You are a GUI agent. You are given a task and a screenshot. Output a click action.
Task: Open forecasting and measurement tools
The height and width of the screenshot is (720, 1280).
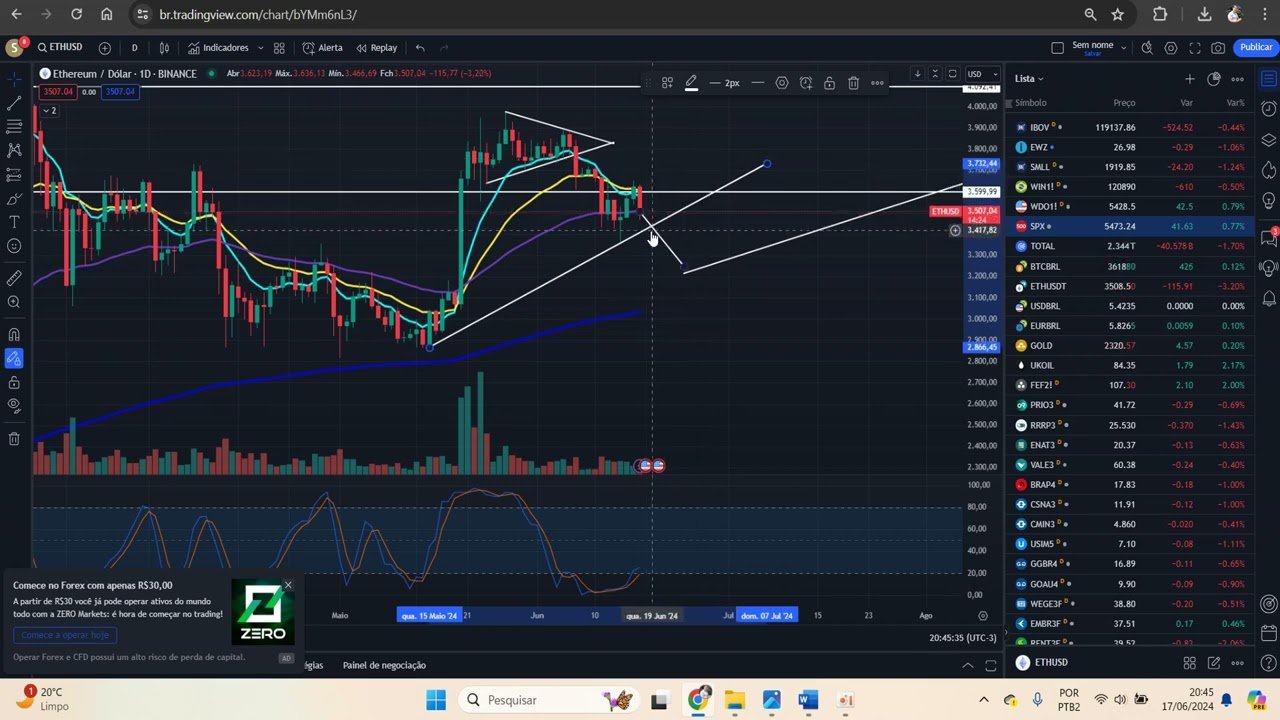click(x=14, y=174)
